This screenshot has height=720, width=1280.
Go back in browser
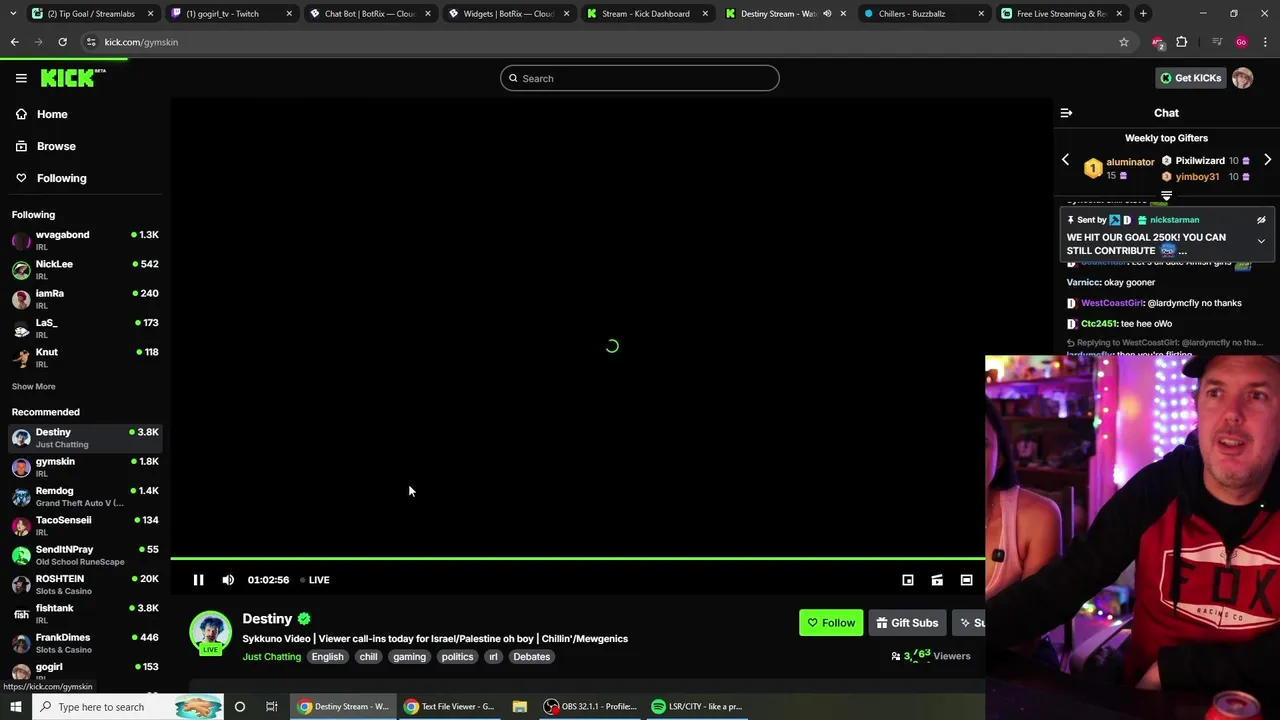click(14, 42)
